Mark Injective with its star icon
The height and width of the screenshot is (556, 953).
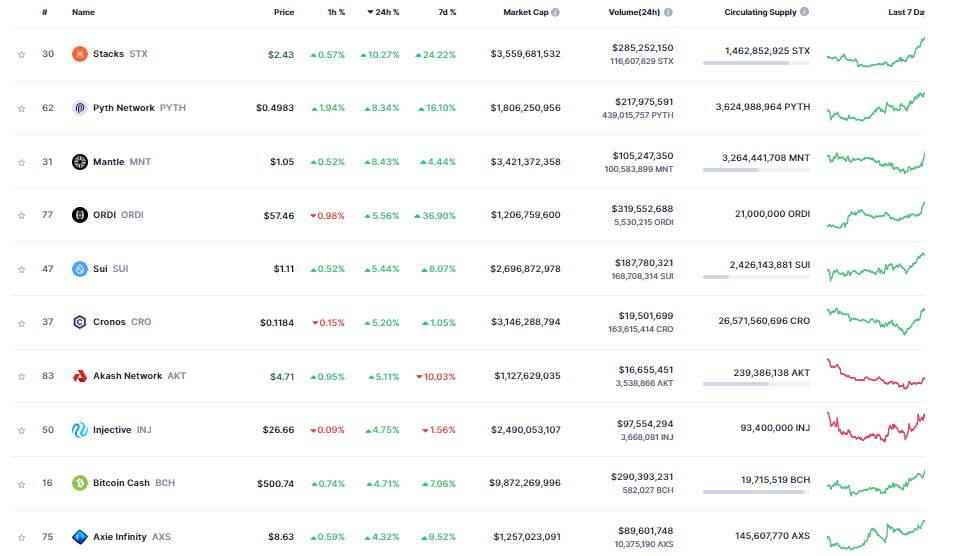(x=22, y=431)
